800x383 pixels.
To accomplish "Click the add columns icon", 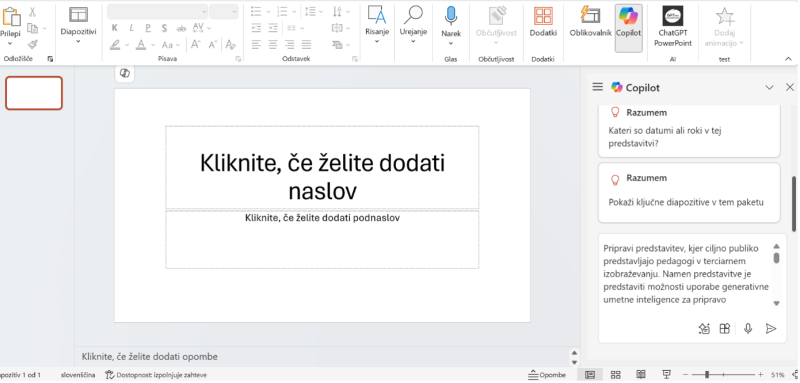I will point(291,28).
